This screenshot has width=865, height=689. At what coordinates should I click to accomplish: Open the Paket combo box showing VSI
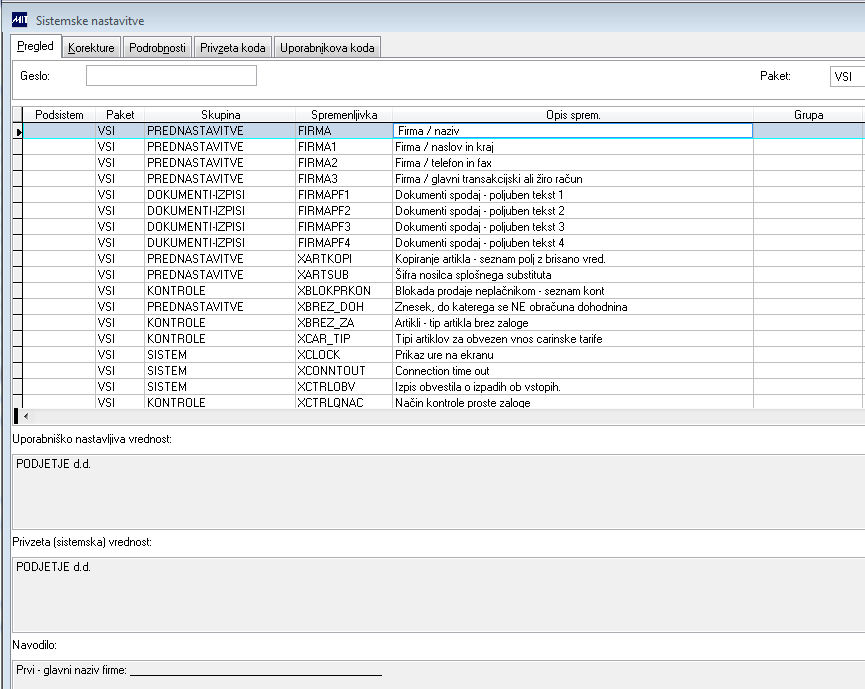(847, 76)
